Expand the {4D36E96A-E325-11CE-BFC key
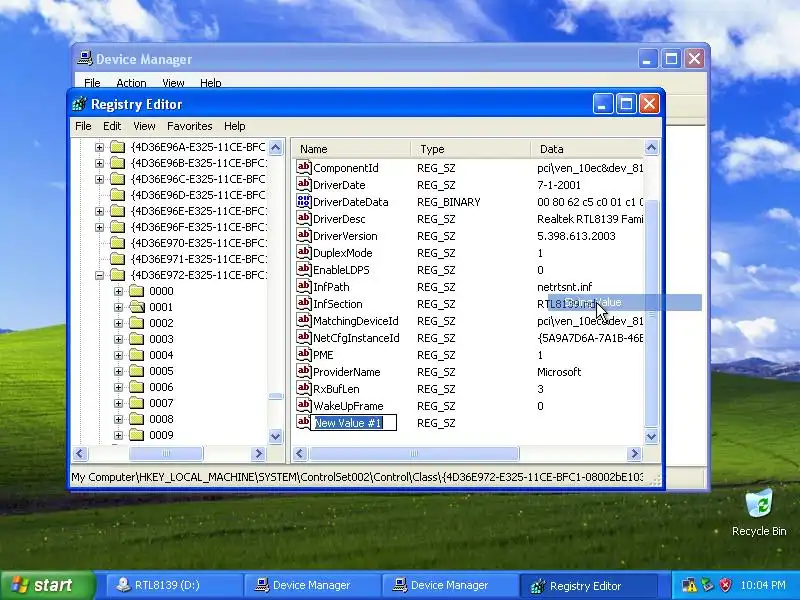Screen dimensions: 800x600 click(99, 147)
